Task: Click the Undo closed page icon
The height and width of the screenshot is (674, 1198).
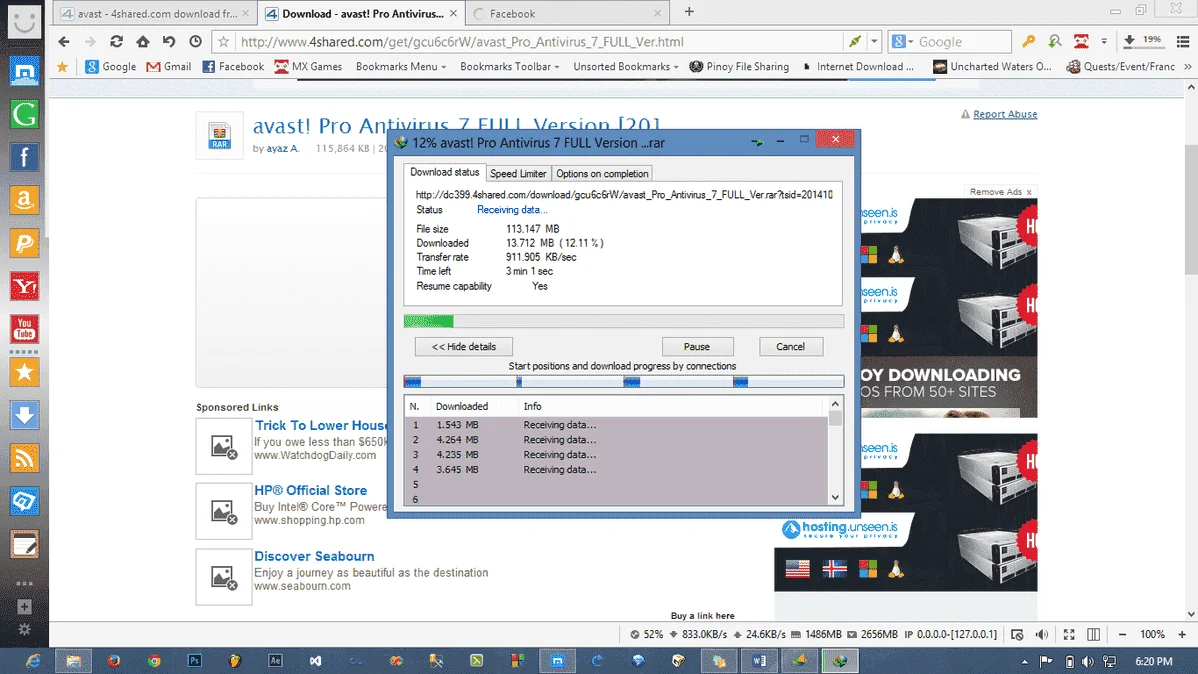Action: tap(169, 42)
